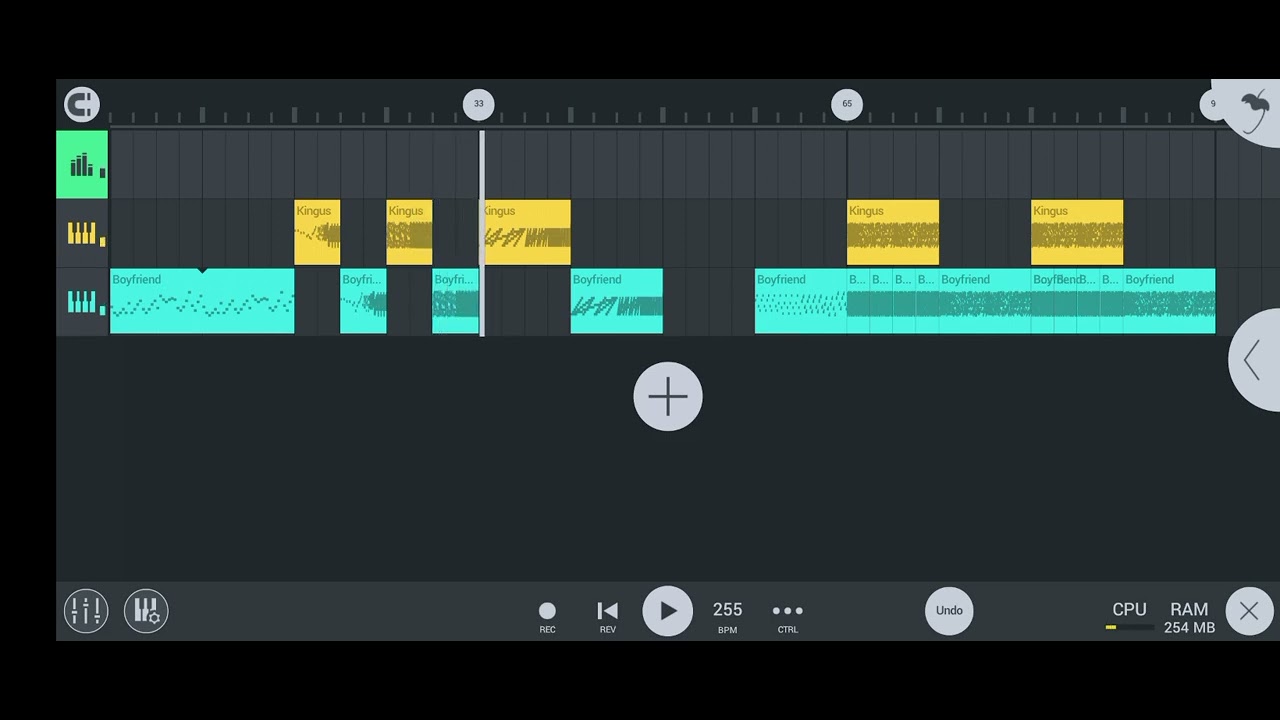
Task: View the CPU usage meter
Action: pos(1129,617)
